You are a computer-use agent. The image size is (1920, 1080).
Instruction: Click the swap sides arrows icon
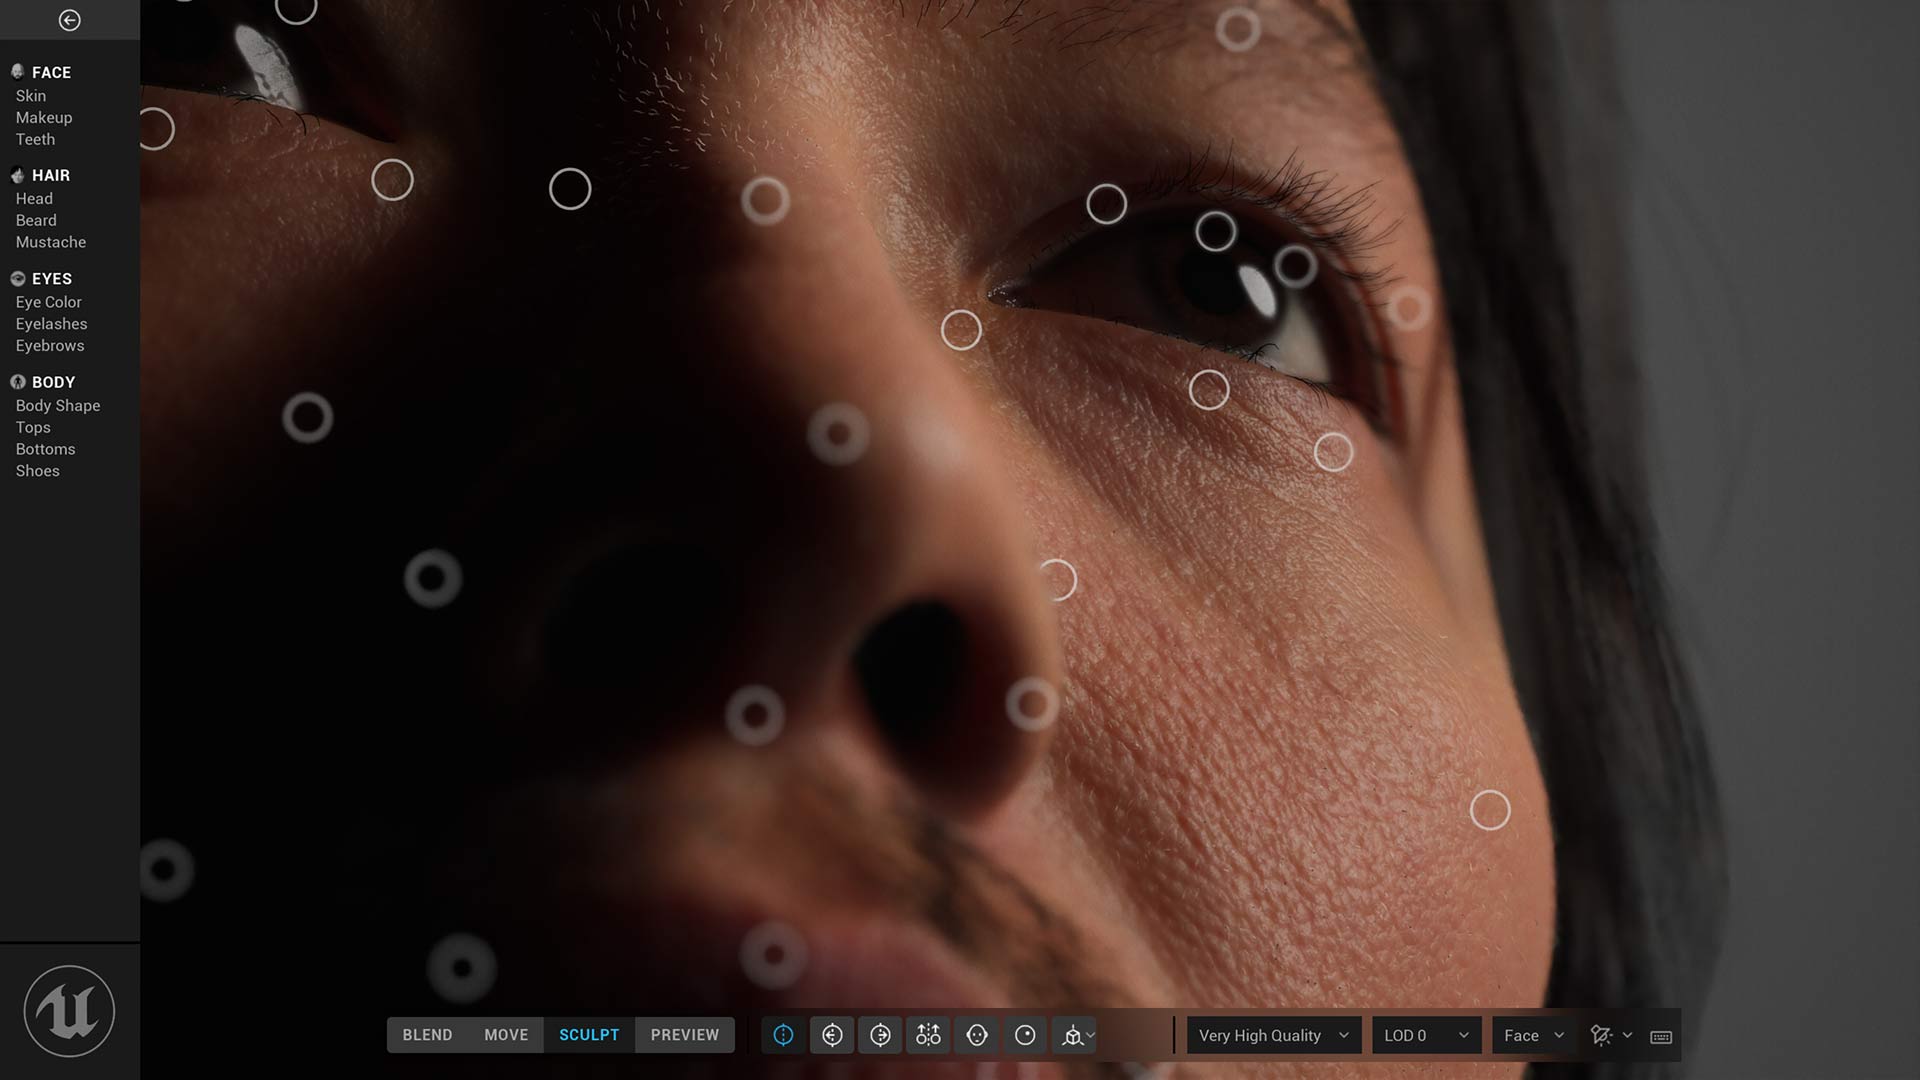[x=928, y=1035]
